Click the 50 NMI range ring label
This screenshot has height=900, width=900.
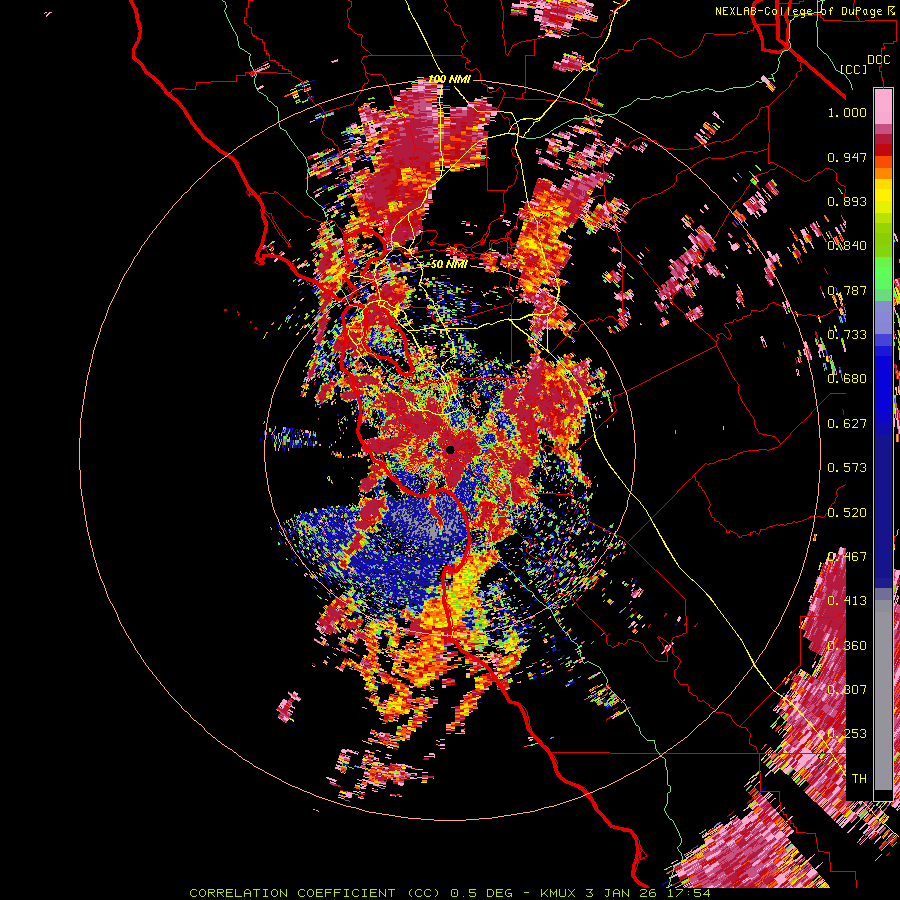[449, 265]
